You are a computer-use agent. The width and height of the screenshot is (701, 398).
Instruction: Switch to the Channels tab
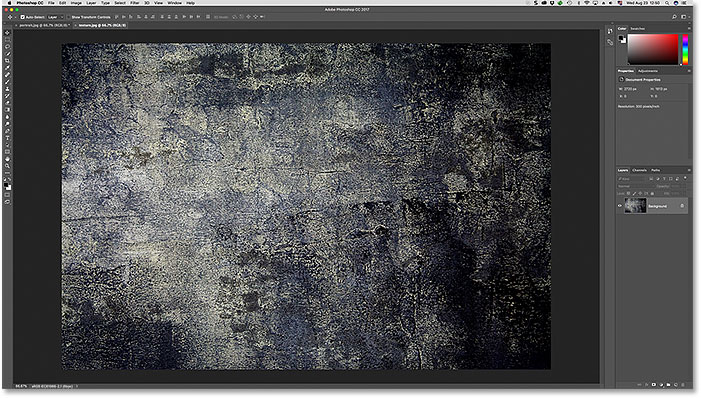pyautogui.click(x=639, y=170)
